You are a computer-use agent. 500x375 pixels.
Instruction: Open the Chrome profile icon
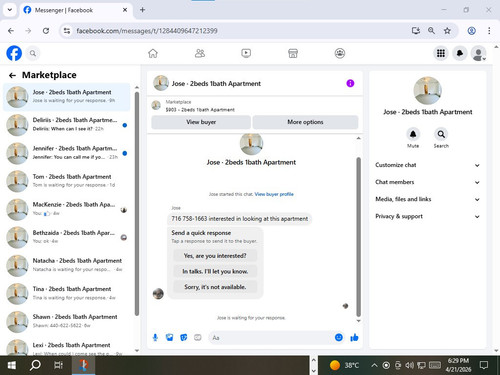coord(471,31)
